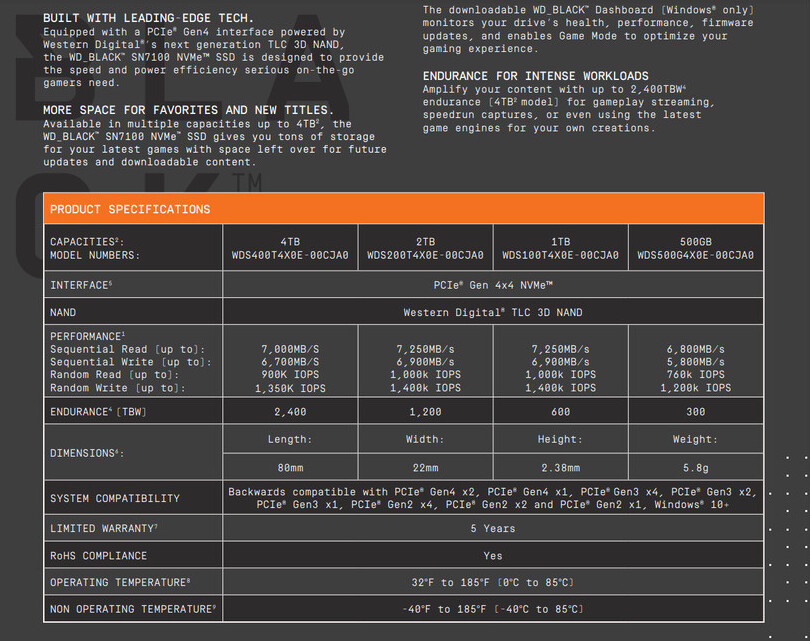Click the Weight: column header

(x=695, y=439)
